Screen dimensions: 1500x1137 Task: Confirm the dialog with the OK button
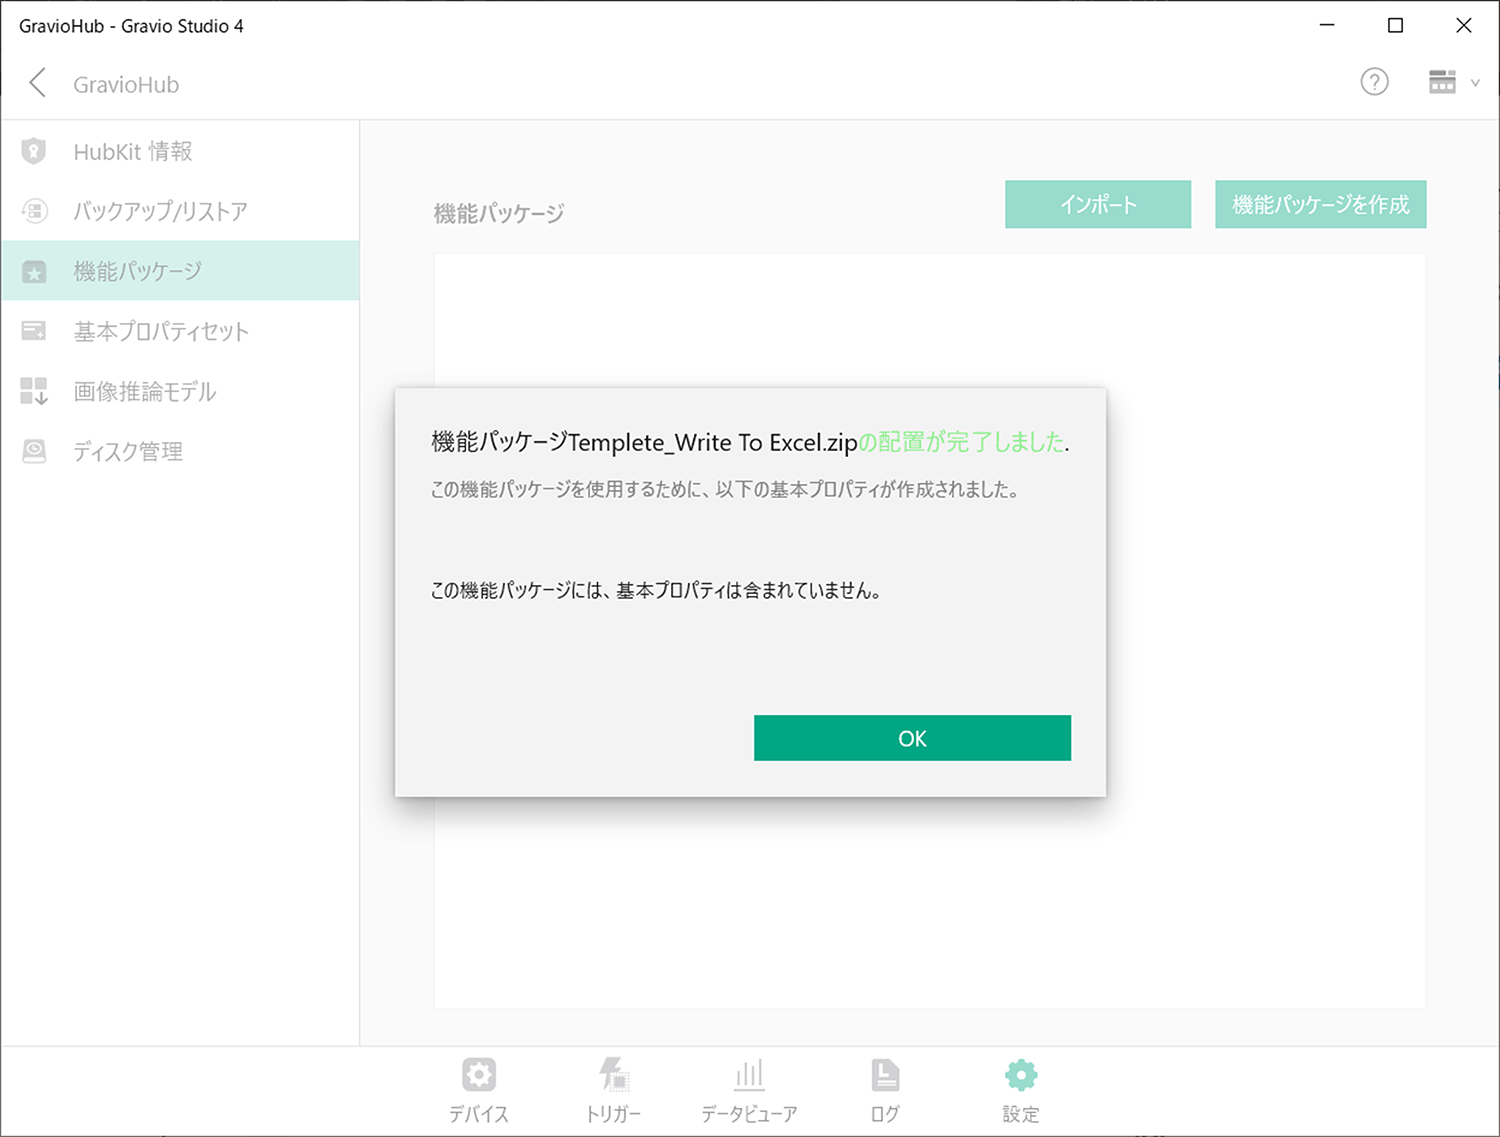click(x=912, y=738)
